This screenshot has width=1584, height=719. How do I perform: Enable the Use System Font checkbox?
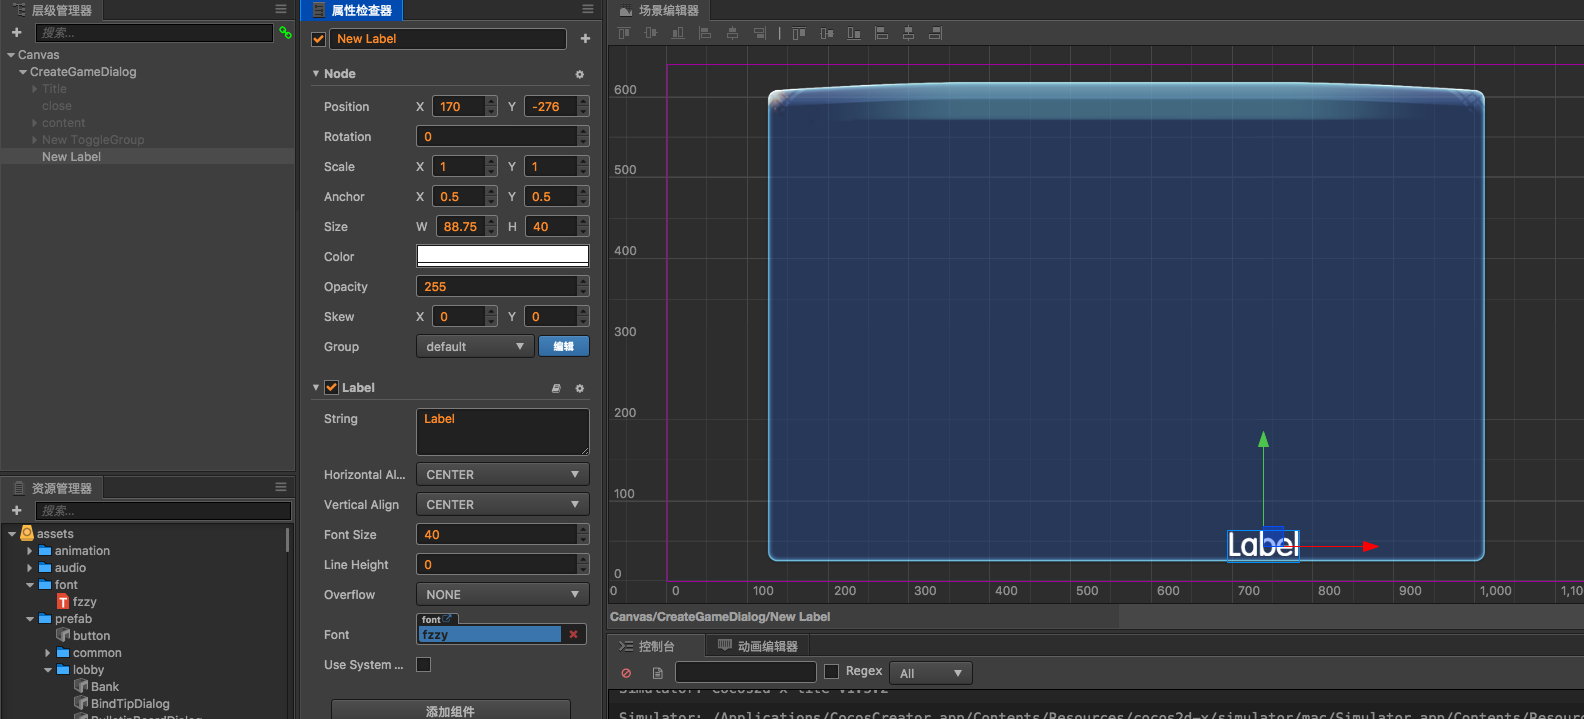tap(423, 665)
